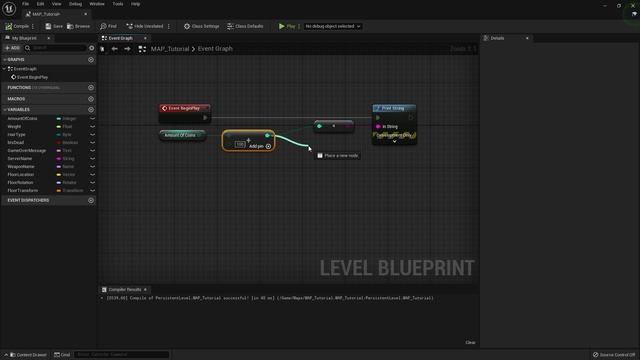Viewport: 640px width, 360px height.
Task: Click the Unreal Engine logo icon
Action: 9,8
